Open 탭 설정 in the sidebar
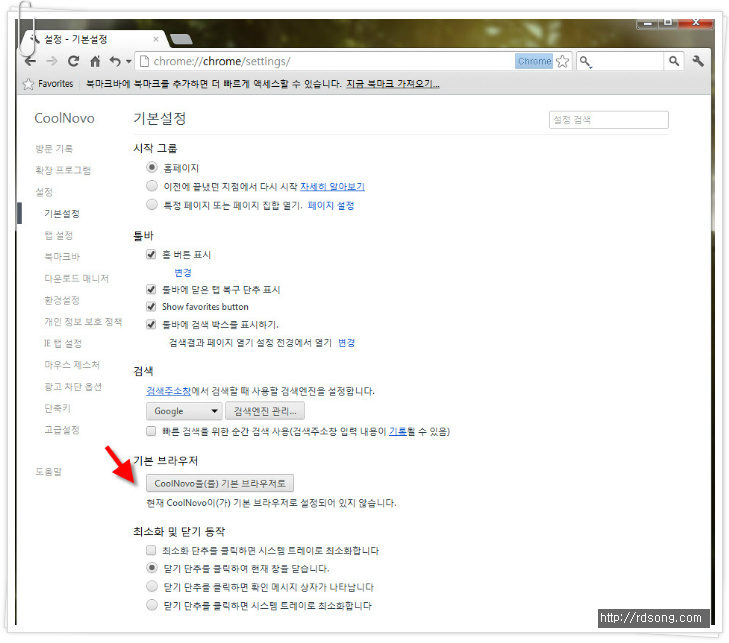The height and width of the screenshot is (643, 729). [x=58, y=235]
